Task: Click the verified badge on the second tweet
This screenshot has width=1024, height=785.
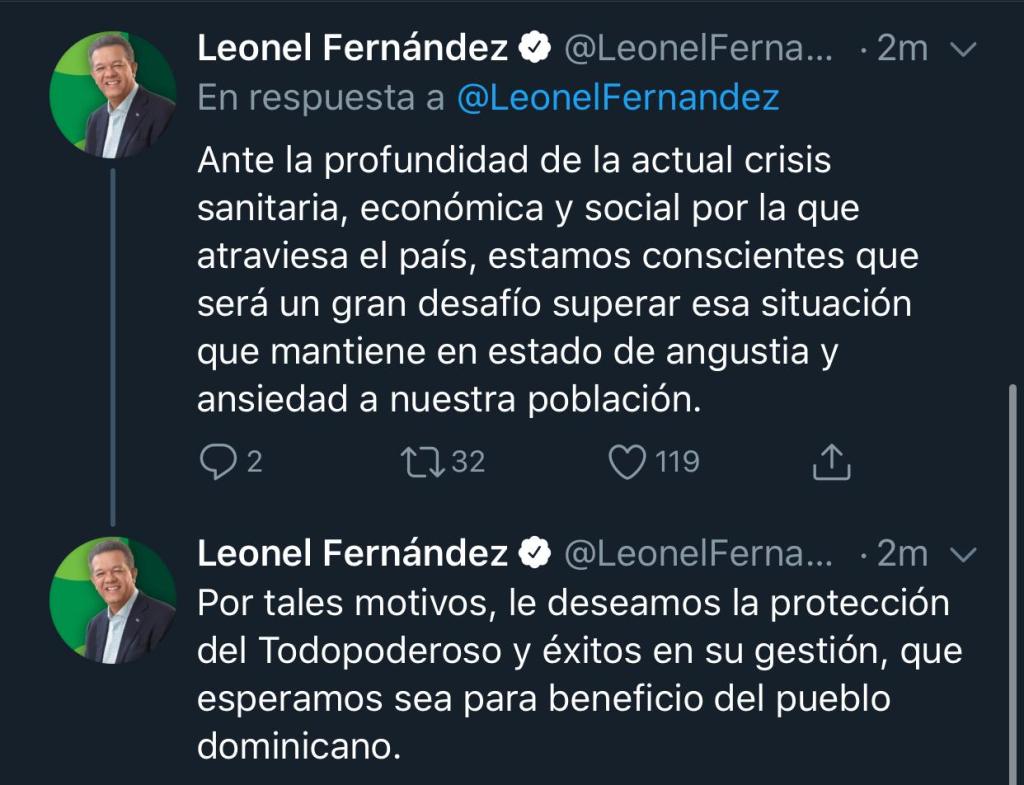Action: click(537, 553)
